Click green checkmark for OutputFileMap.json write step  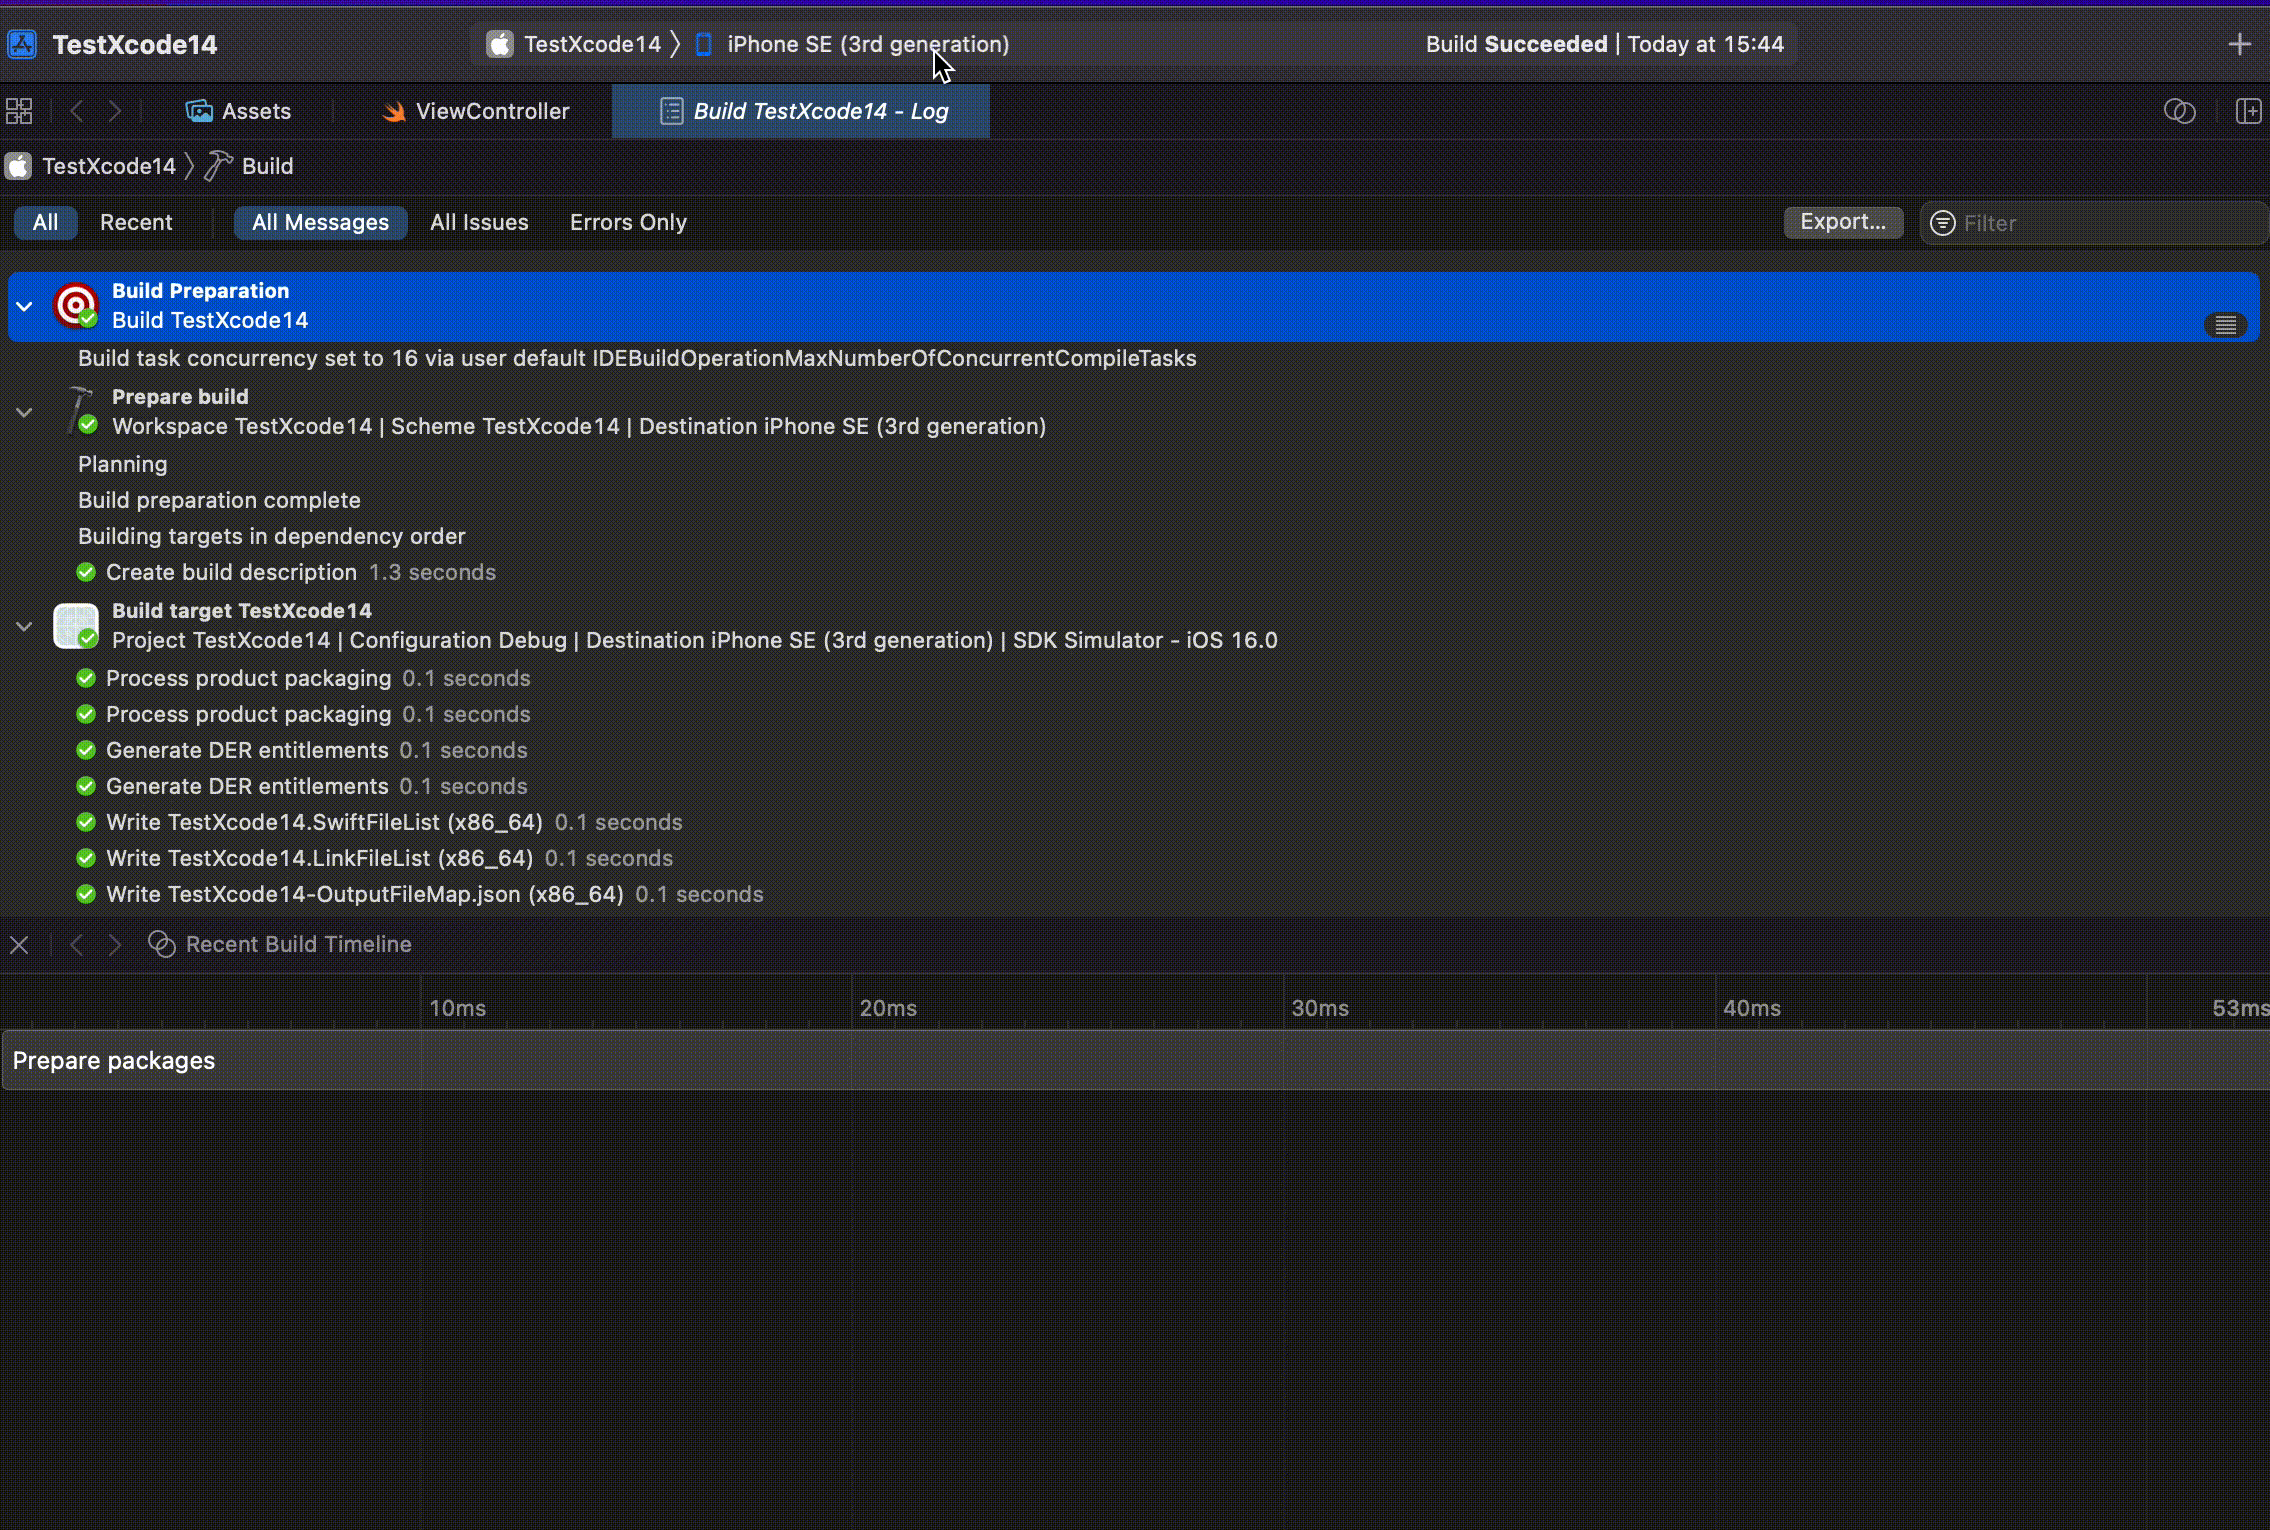tap(86, 894)
